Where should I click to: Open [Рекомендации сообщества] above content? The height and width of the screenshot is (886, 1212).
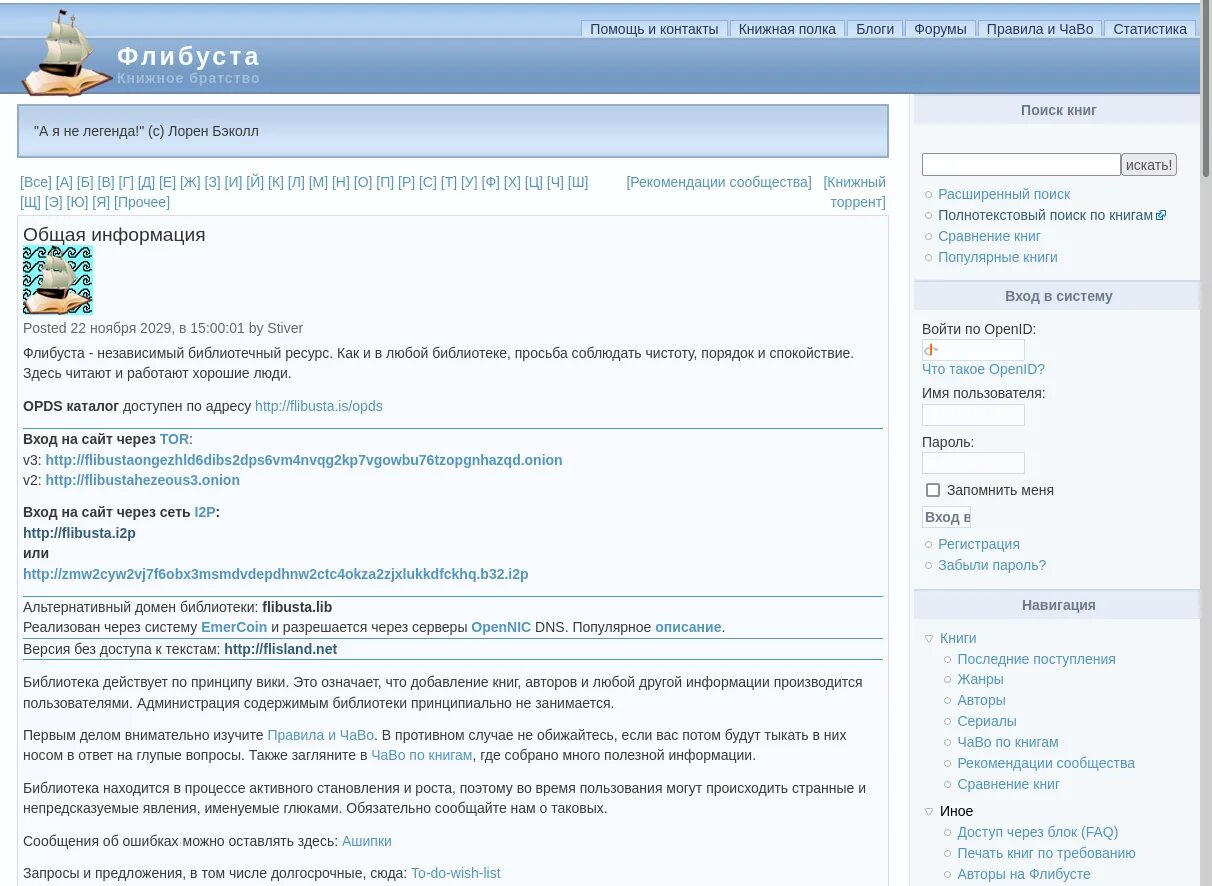[719, 182]
